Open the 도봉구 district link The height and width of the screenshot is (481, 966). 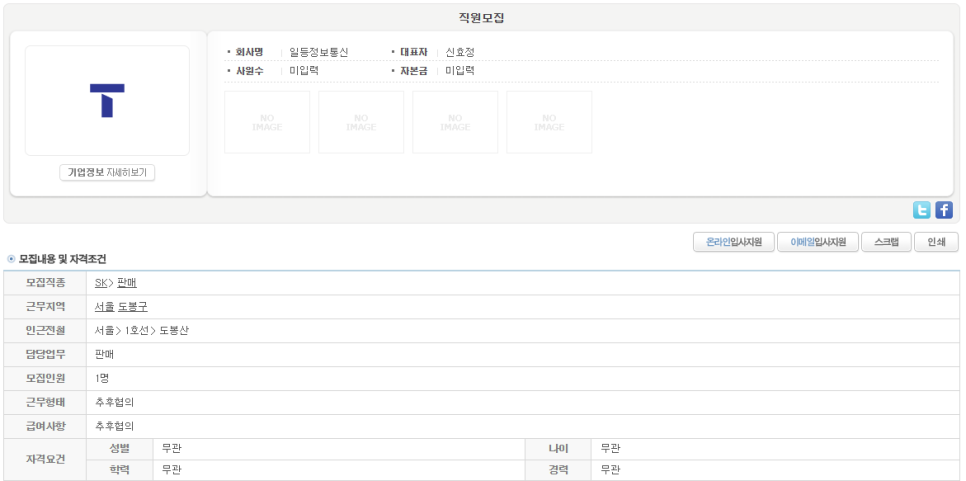[x=133, y=307]
